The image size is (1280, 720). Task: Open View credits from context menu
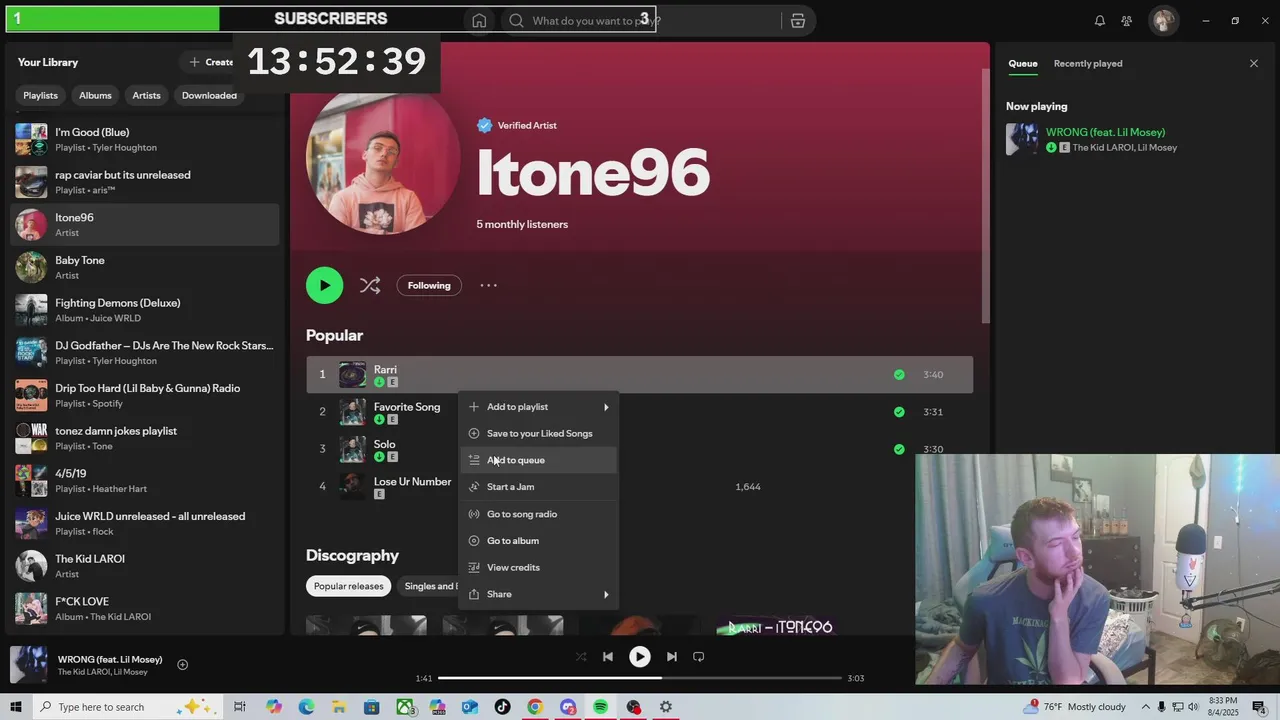point(538,567)
